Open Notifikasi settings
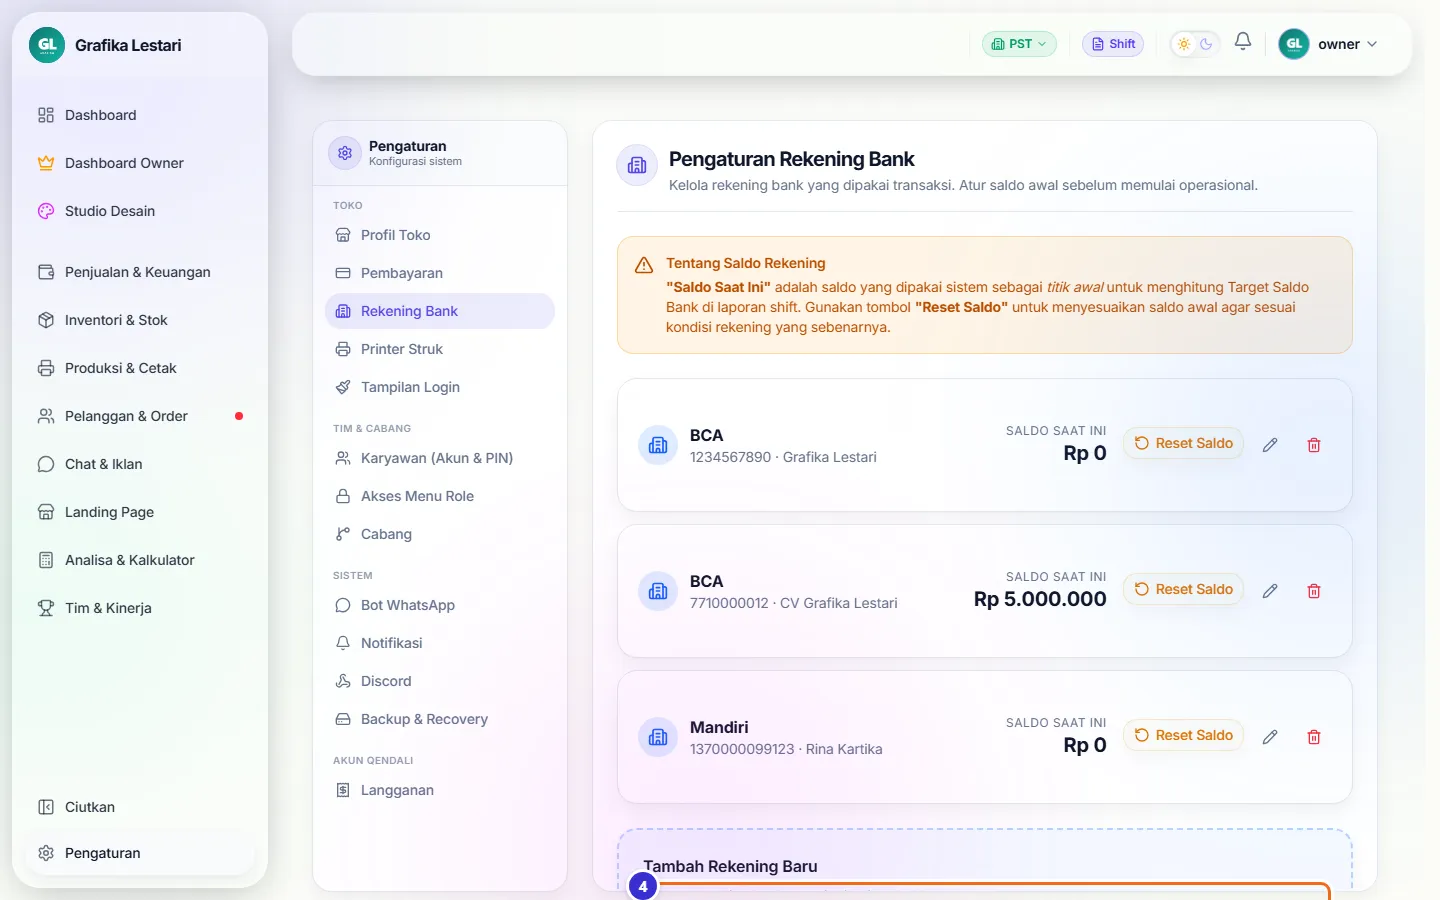The width and height of the screenshot is (1440, 900). pos(440,643)
